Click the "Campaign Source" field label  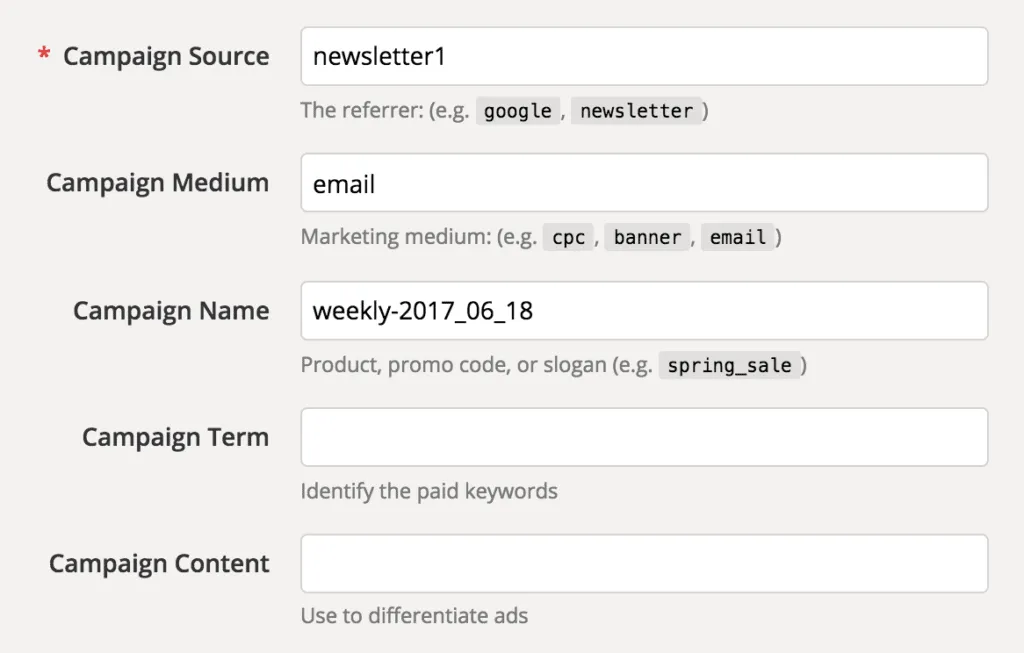(x=166, y=56)
